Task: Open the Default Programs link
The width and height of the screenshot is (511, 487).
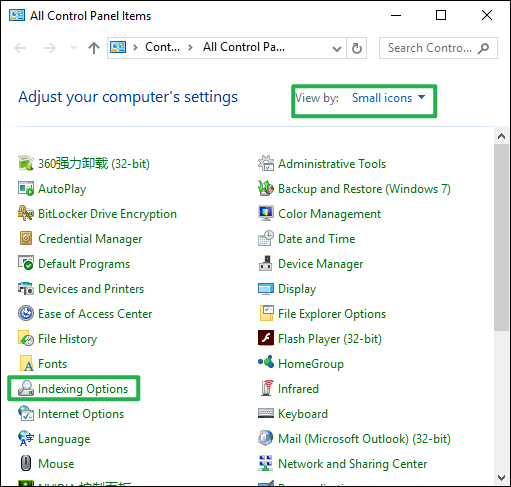Action: point(84,264)
